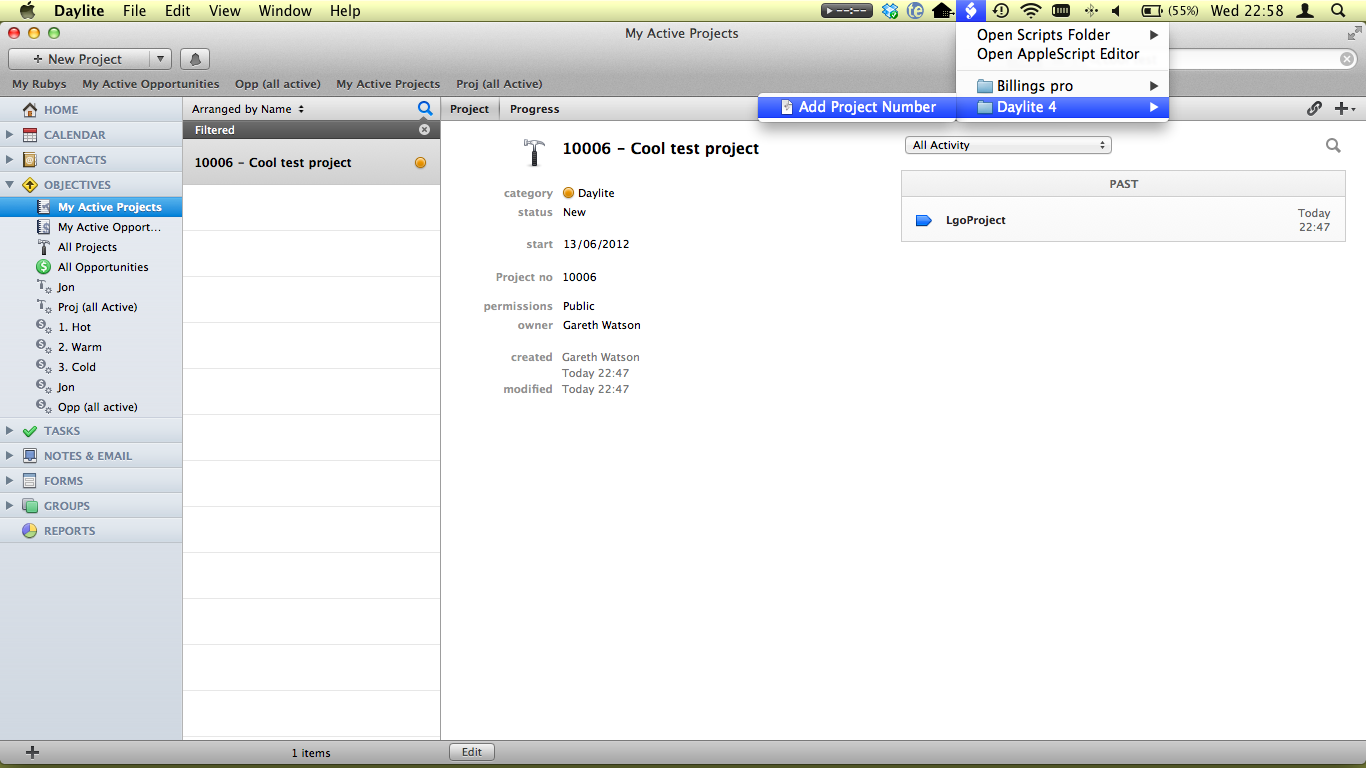Open the Daylite 4 scripts submenu
This screenshot has height=768, width=1366.
pyautogui.click(x=1063, y=107)
